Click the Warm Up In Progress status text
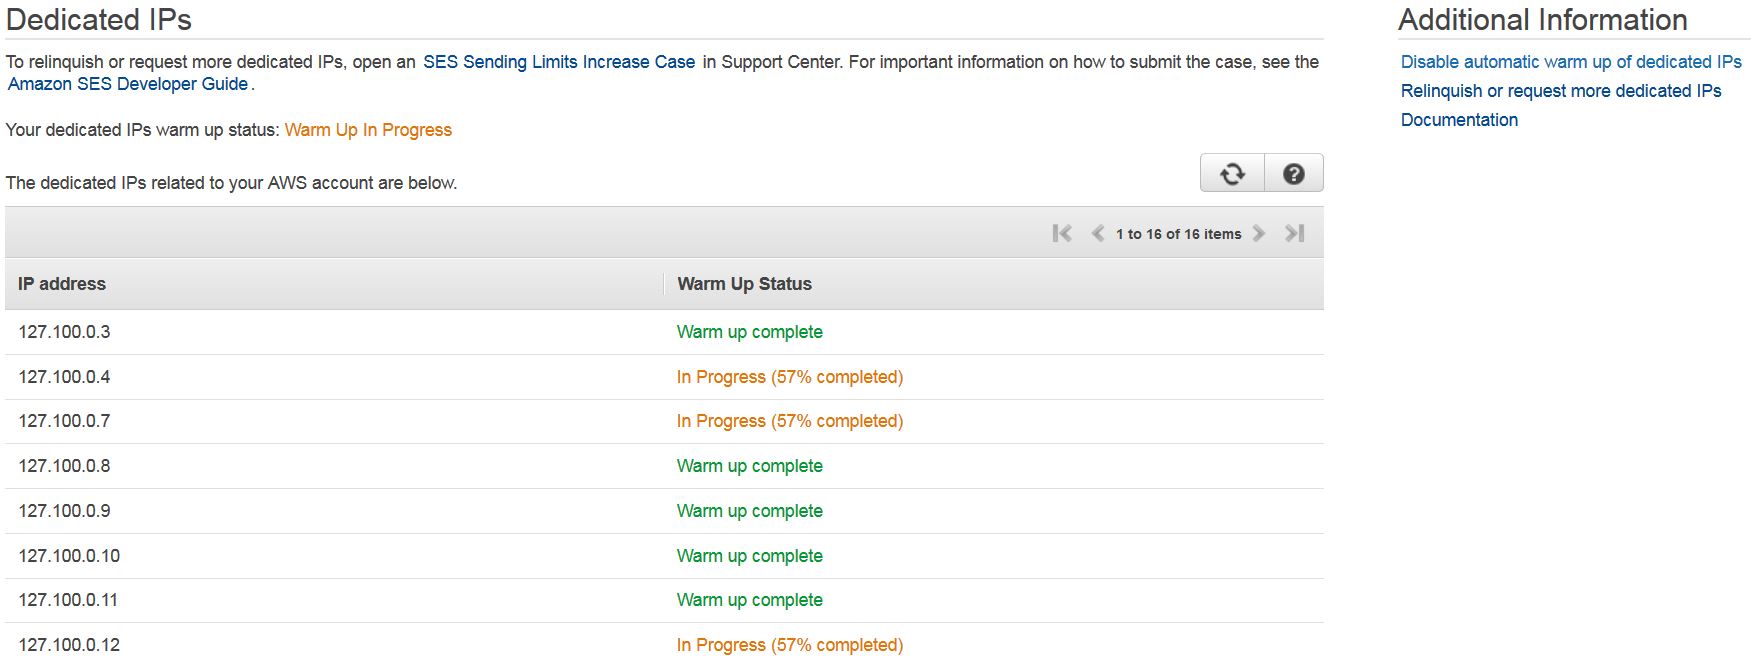This screenshot has height=663, width=1751. tap(368, 130)
